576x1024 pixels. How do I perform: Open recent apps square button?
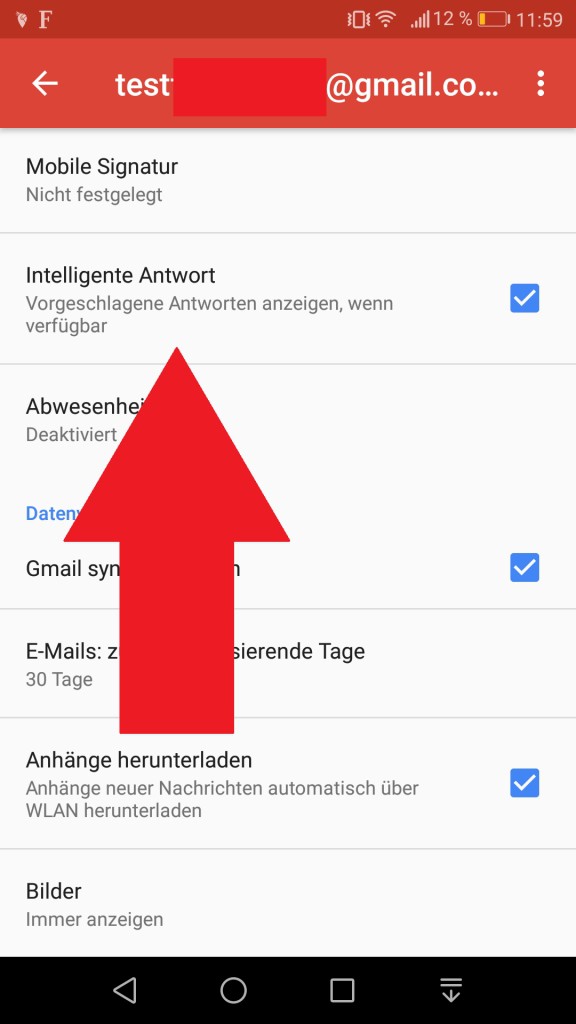pos(342,990)
